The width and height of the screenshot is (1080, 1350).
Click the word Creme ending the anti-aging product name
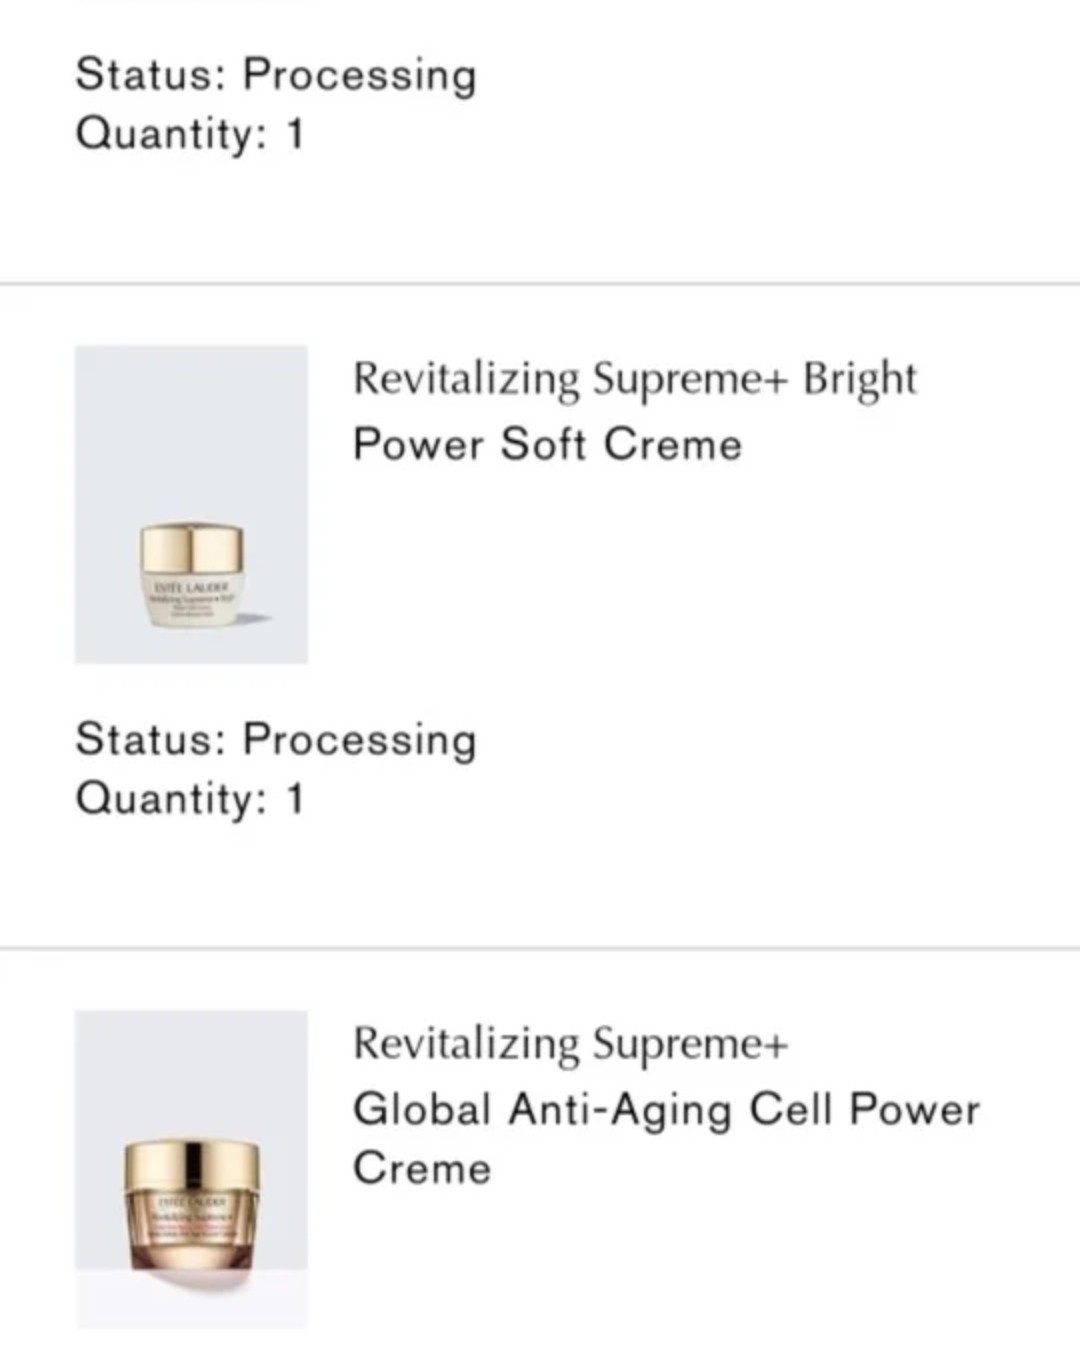click(422, 1169)
